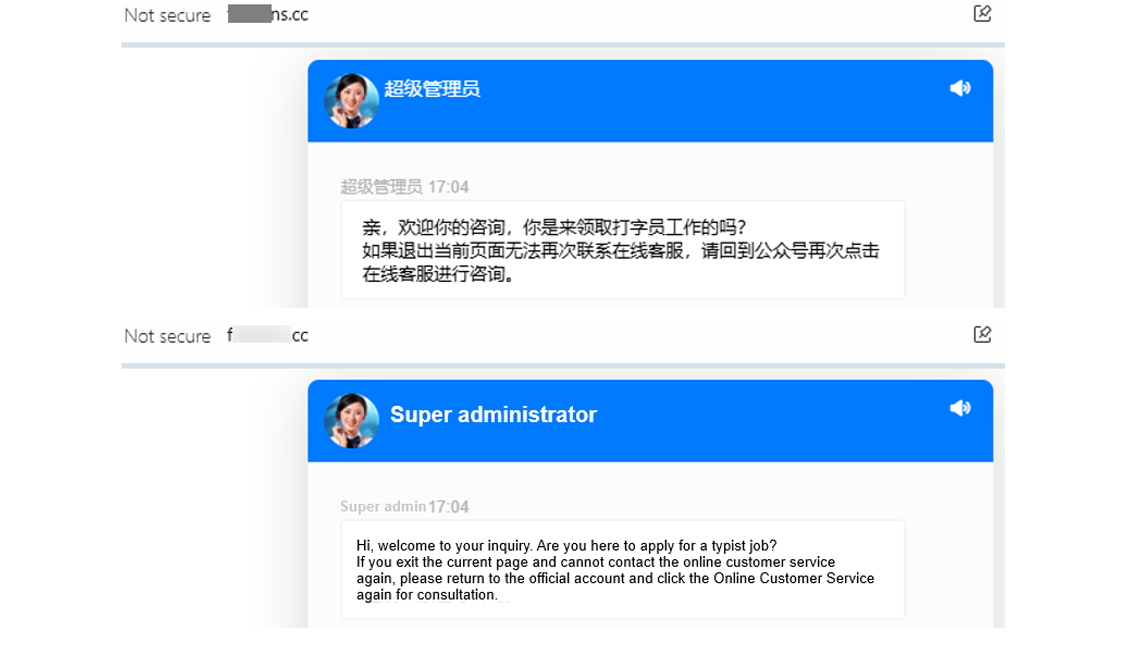Viewport: 1121px width, 651px height.
Task: Click the speaker icon in Super administrator header
Action: pyautogui.click(x=960, y=408)
